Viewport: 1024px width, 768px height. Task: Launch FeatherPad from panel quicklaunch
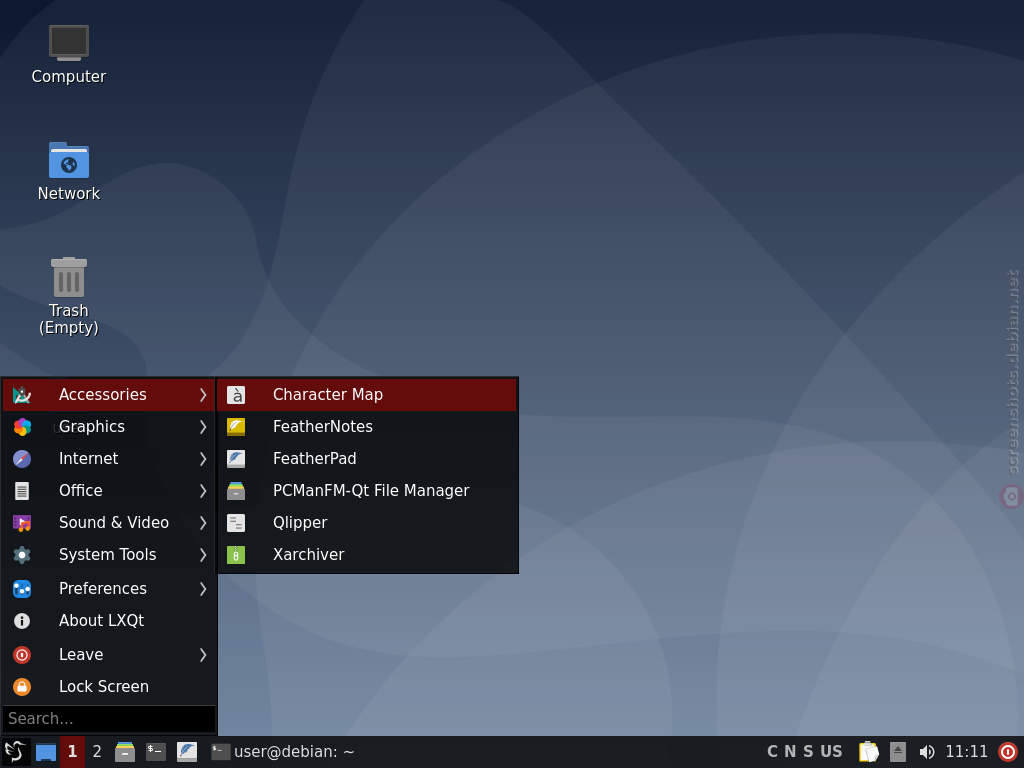[187, 752]
